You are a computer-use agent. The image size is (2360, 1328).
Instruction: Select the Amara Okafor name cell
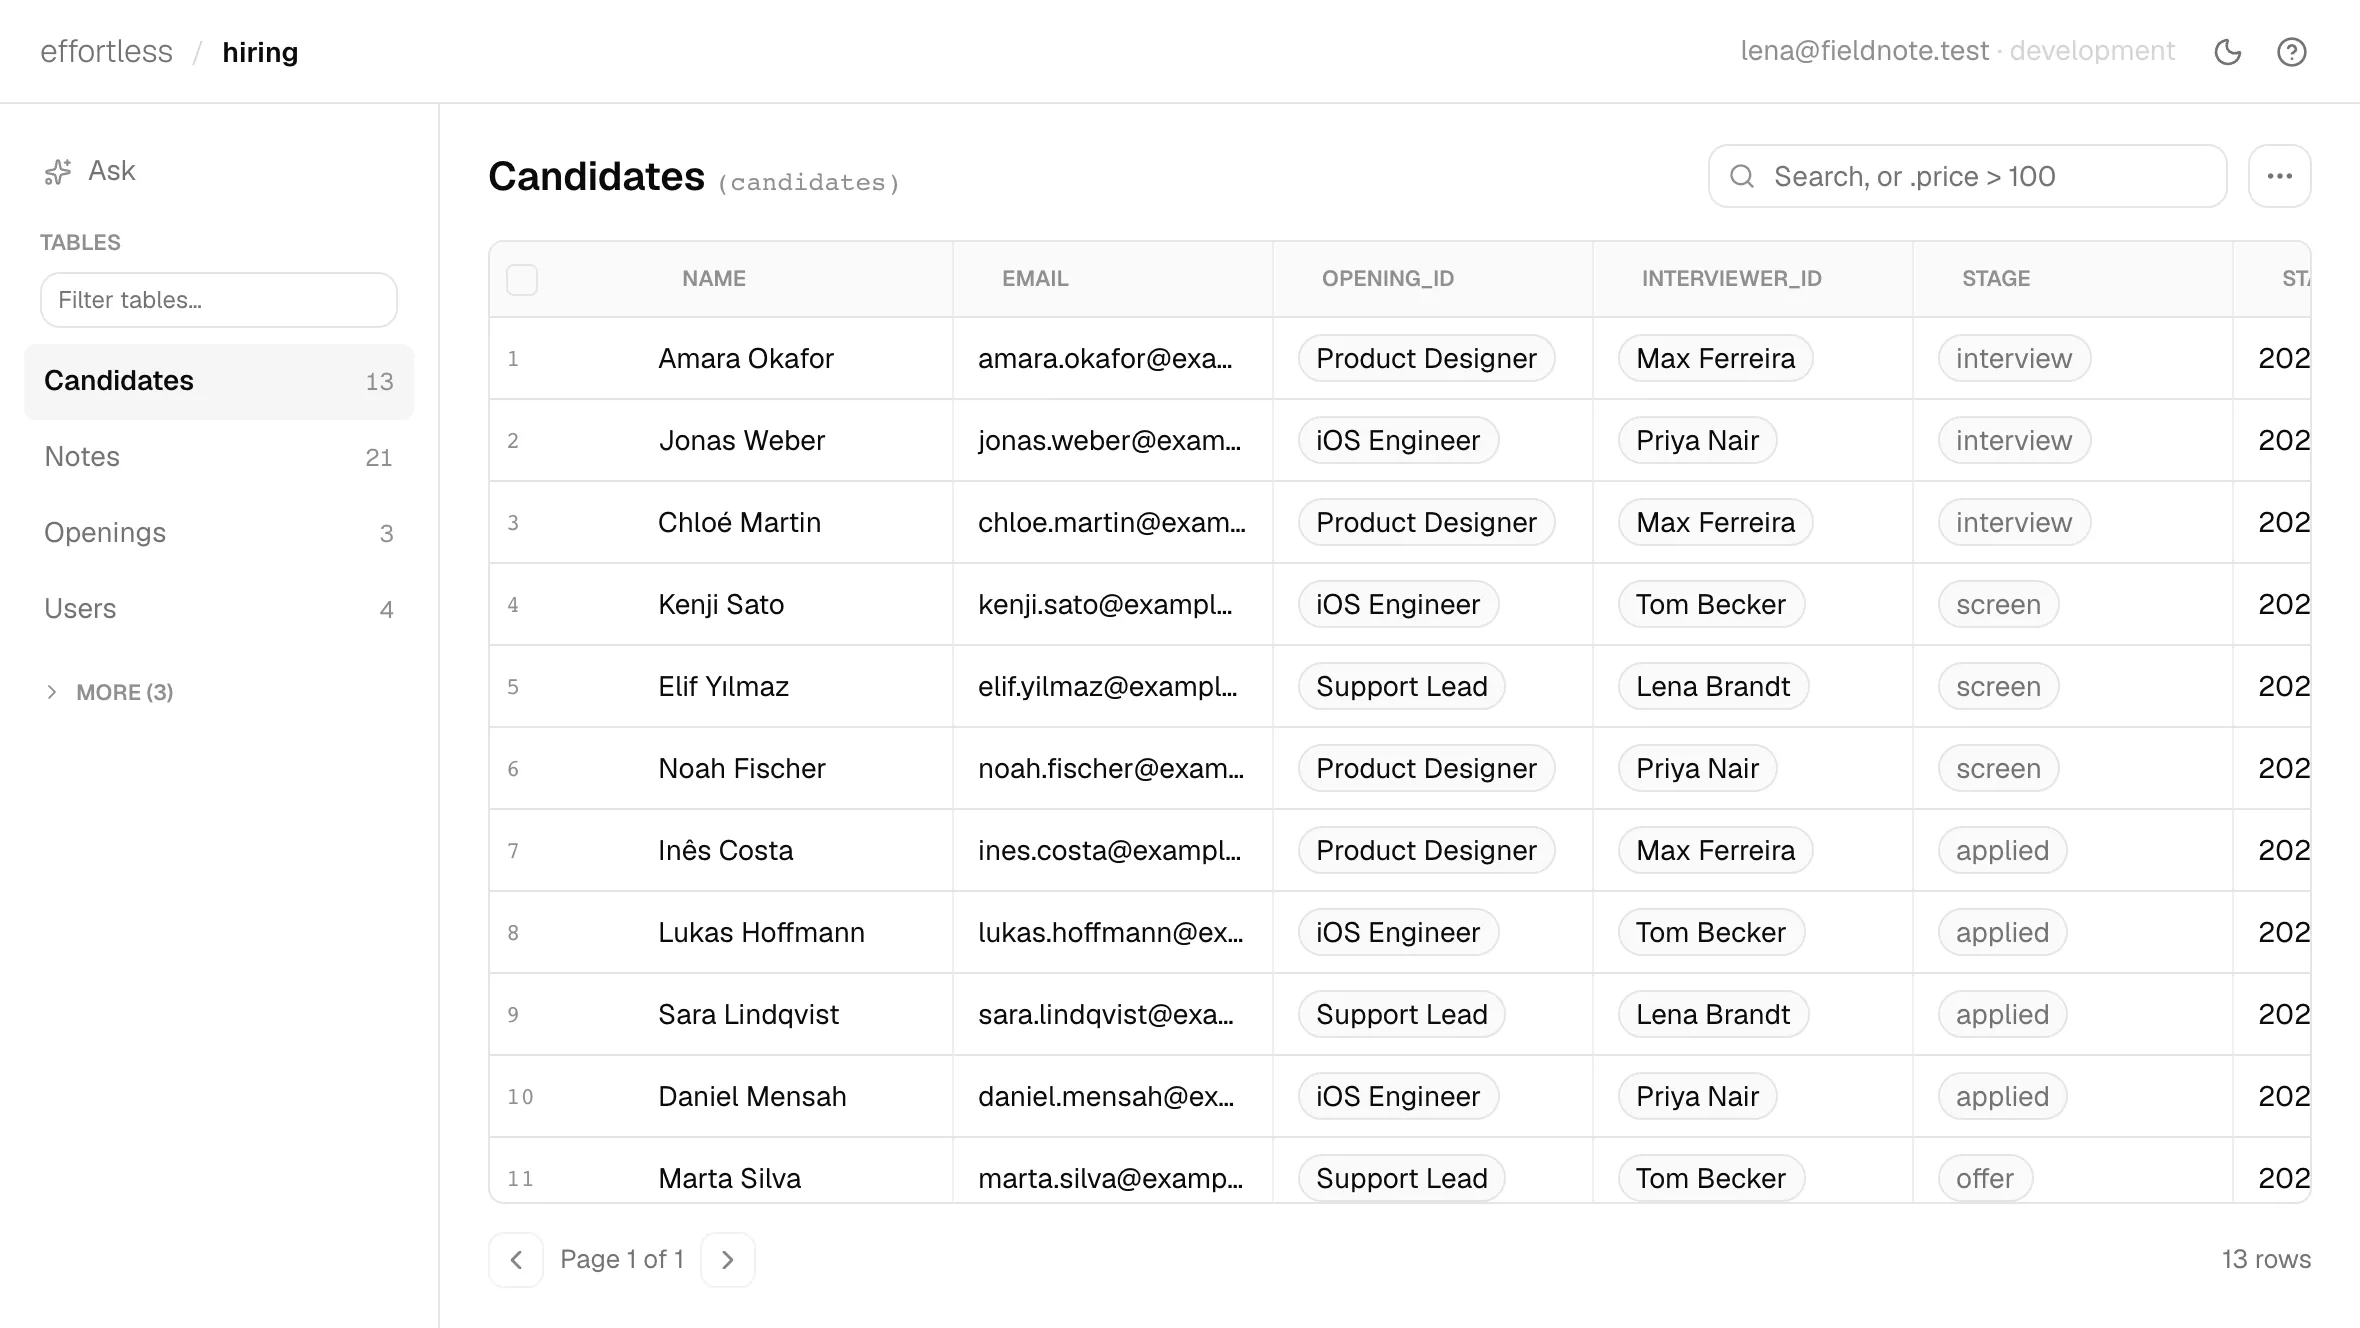coord(746,359)
